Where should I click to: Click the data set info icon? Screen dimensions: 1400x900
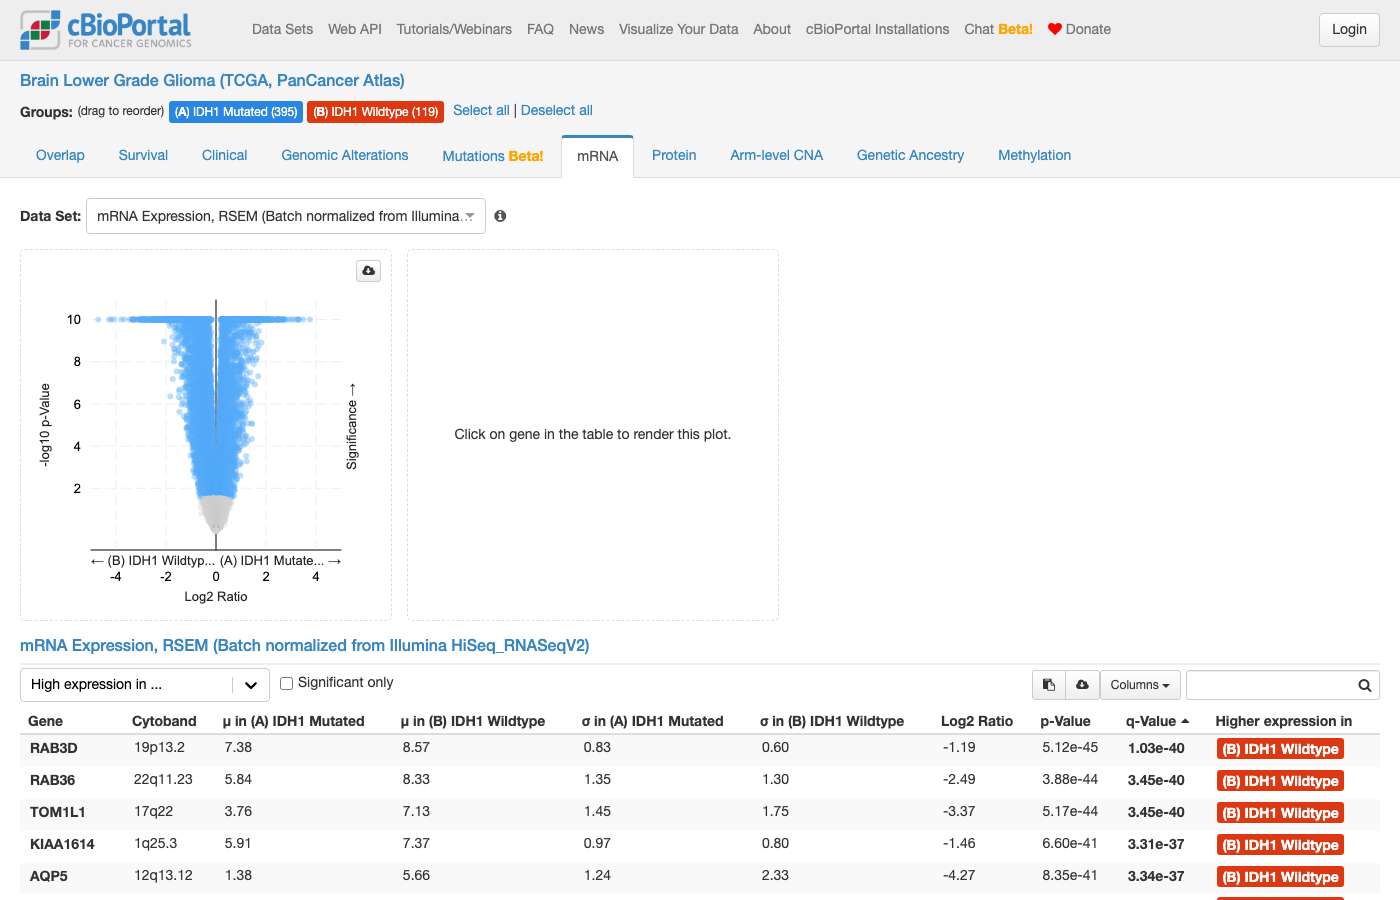click(x=500, y=216)
